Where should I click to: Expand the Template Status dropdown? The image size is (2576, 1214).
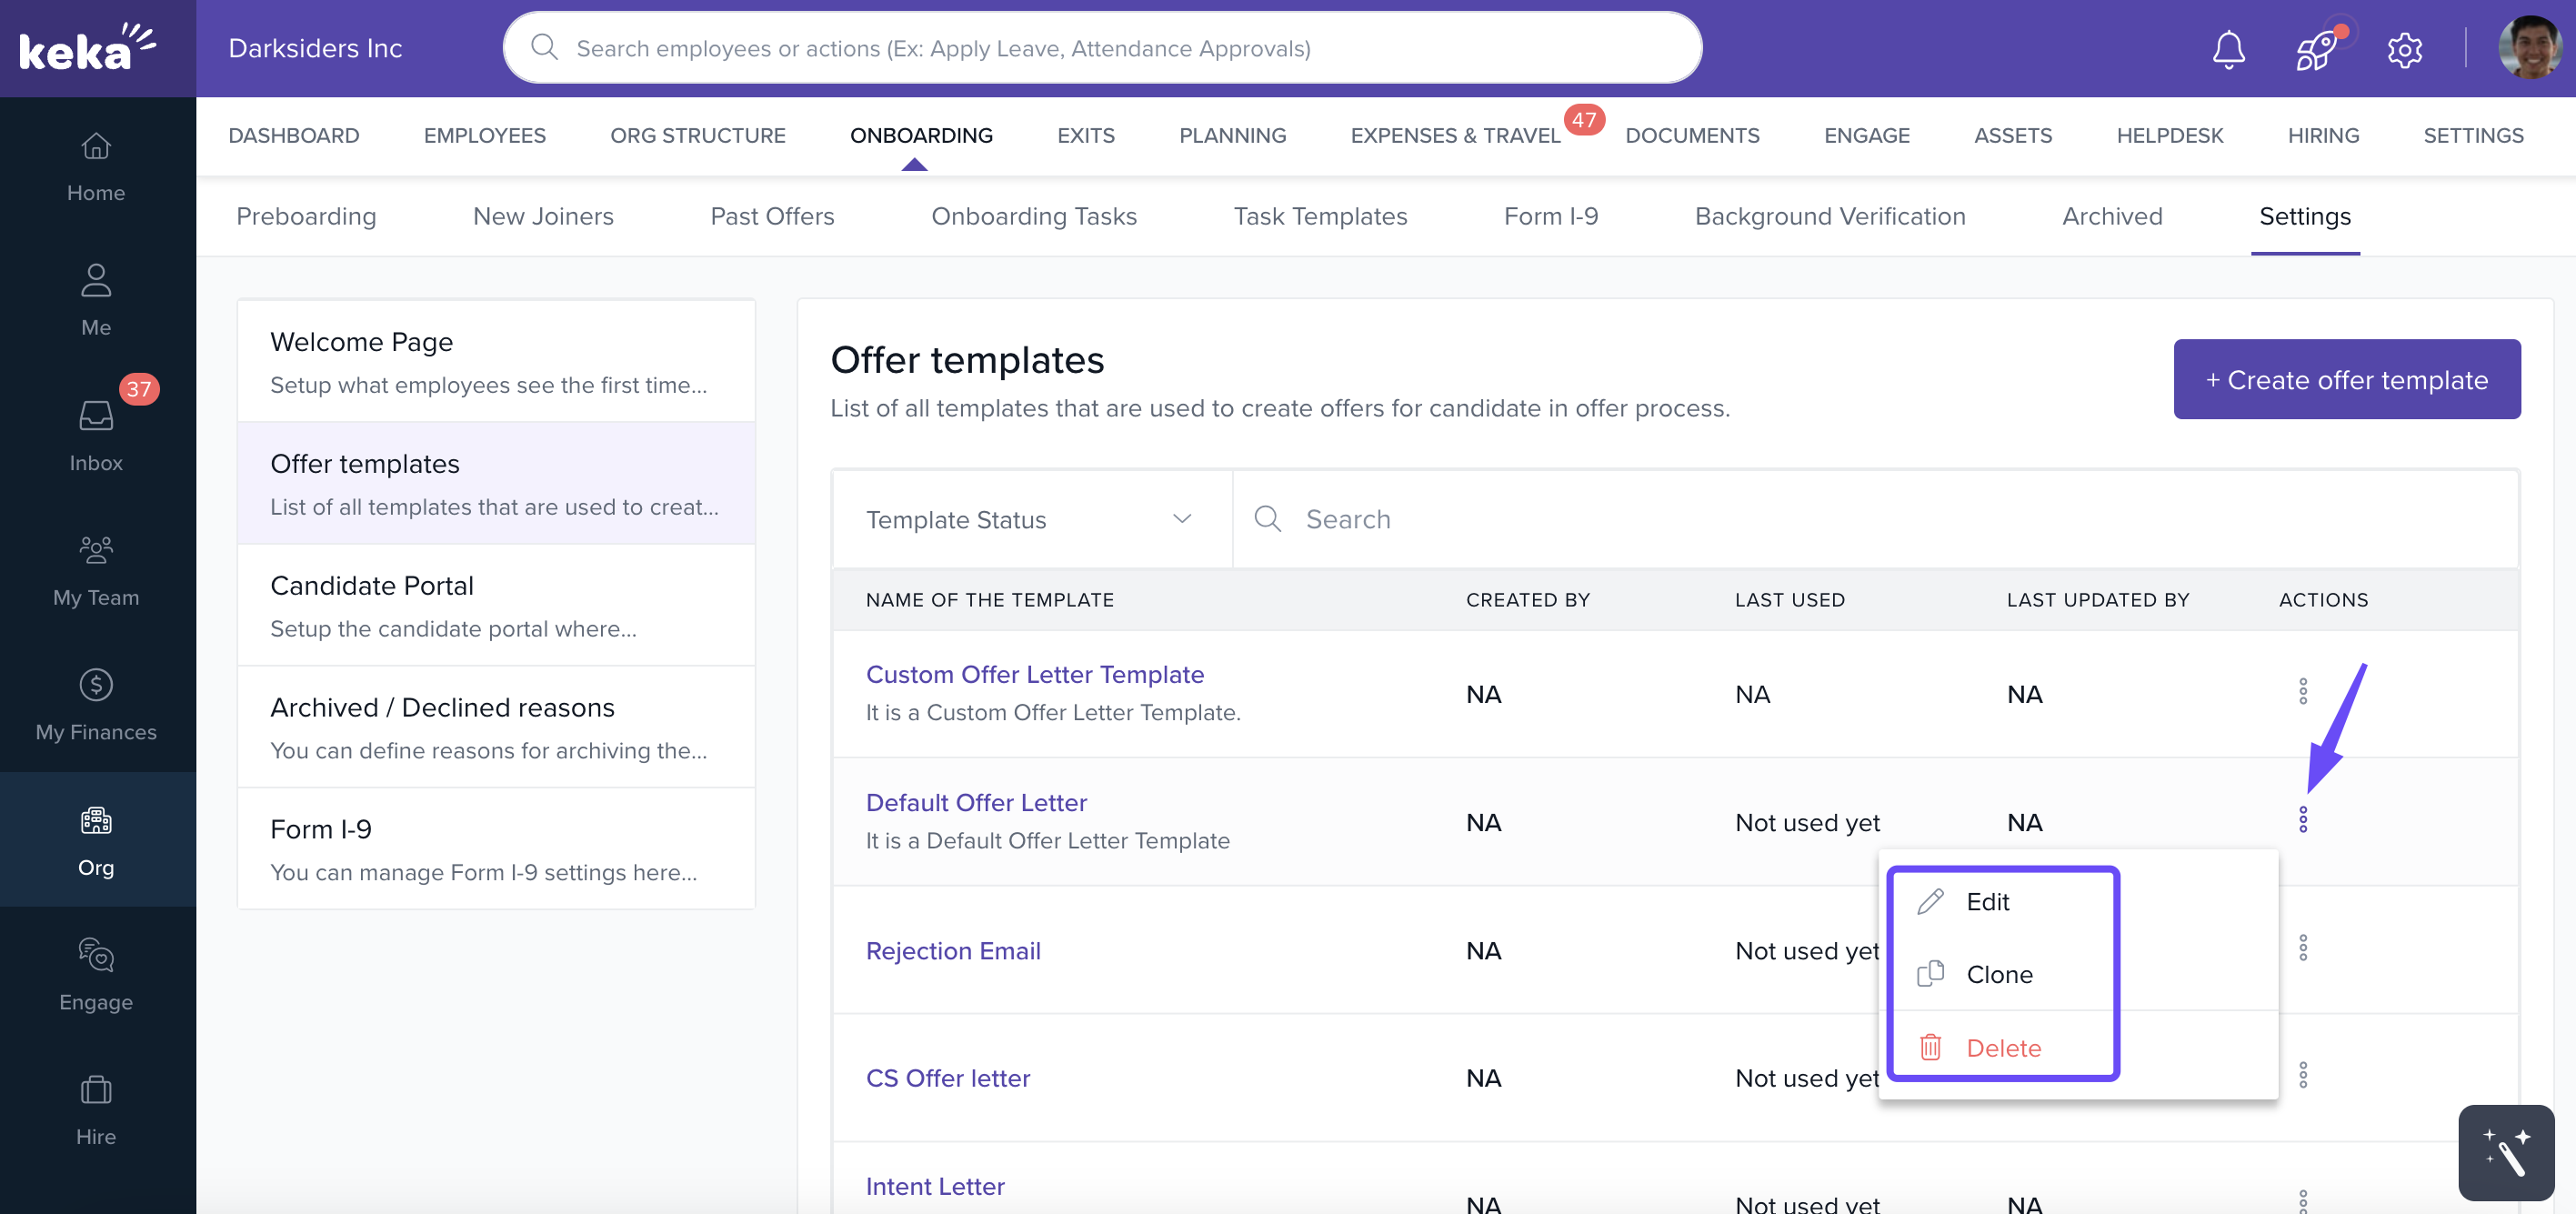click(x=1030, y=519)
